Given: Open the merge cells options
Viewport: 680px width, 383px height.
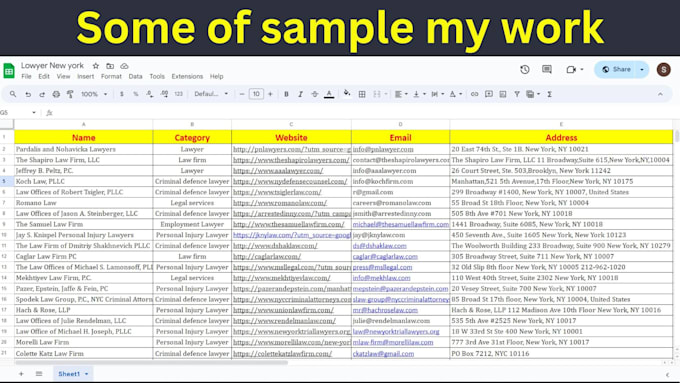Looking at the screenshot, I should [379, 94].
